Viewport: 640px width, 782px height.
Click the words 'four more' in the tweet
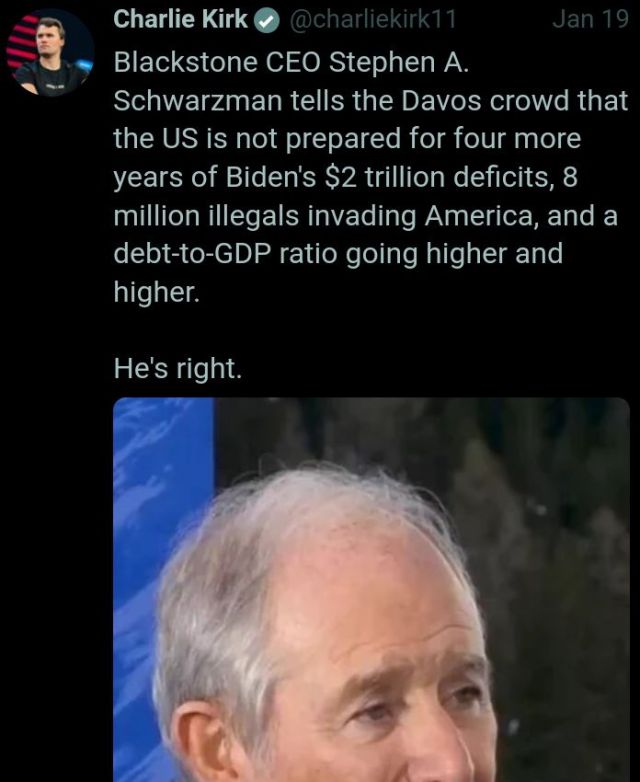(x=517, y=139)
